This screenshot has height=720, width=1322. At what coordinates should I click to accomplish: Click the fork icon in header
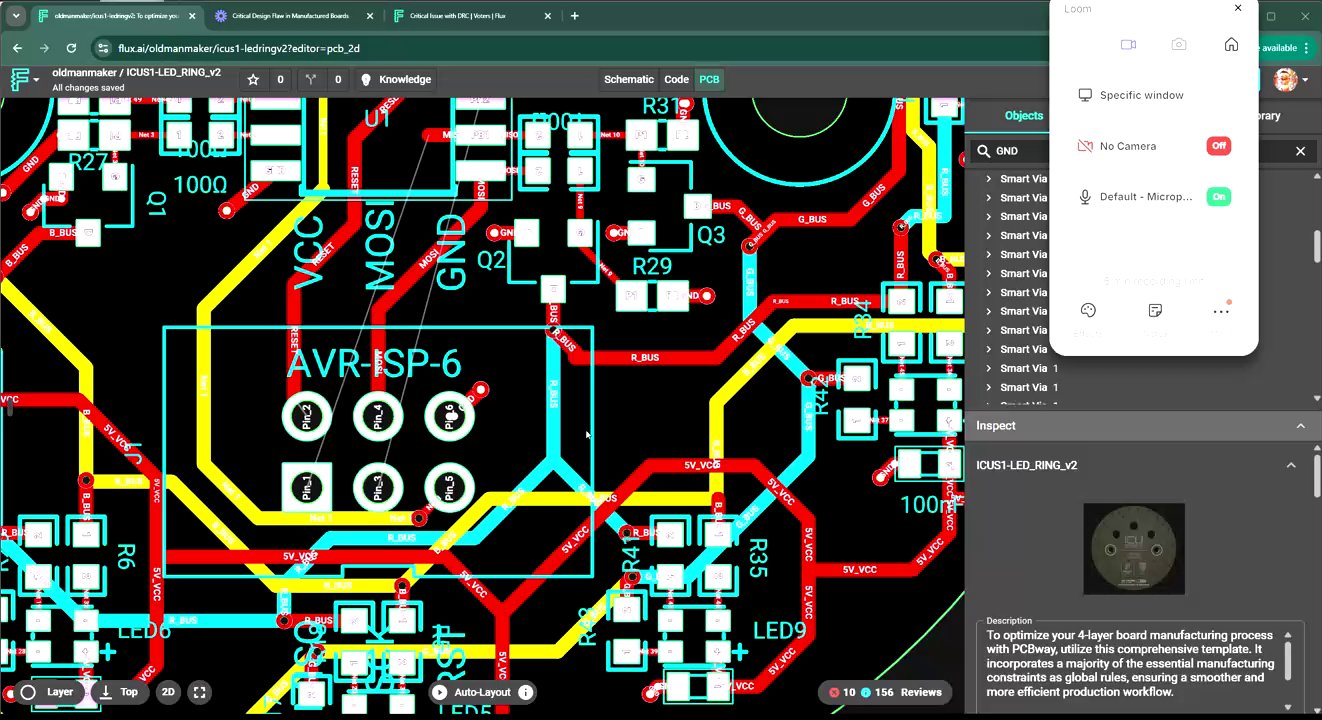click(311, 80)
